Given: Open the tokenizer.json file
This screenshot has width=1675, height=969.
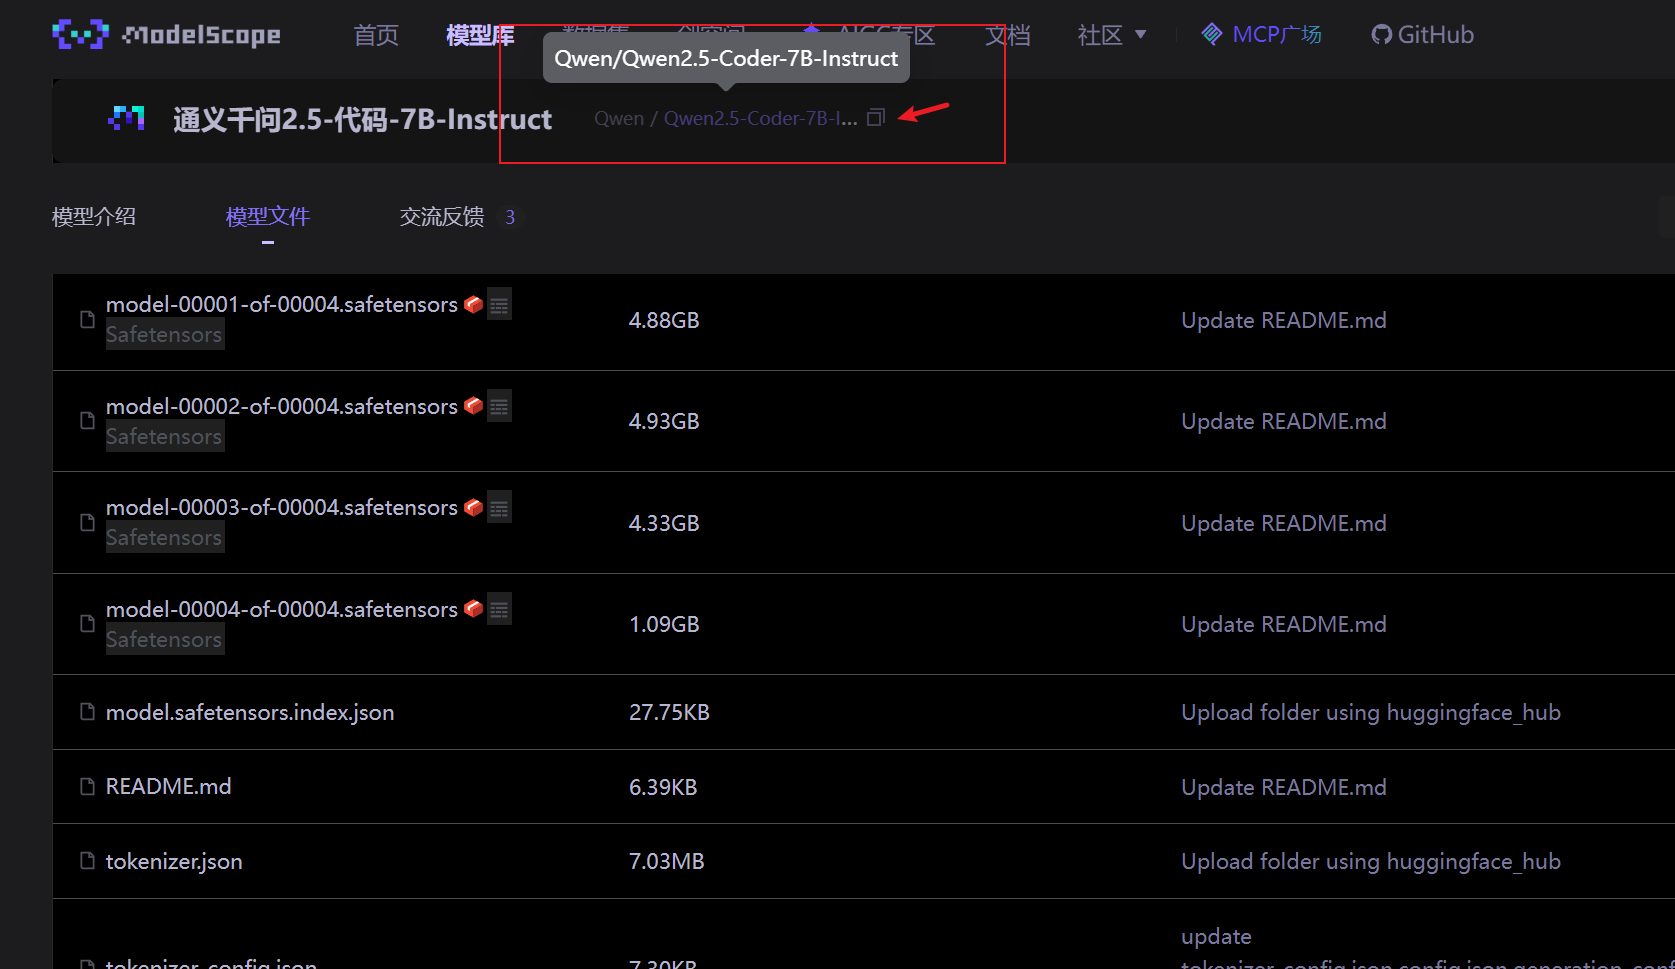Looking at the screenshot, I should click(174, 861).
